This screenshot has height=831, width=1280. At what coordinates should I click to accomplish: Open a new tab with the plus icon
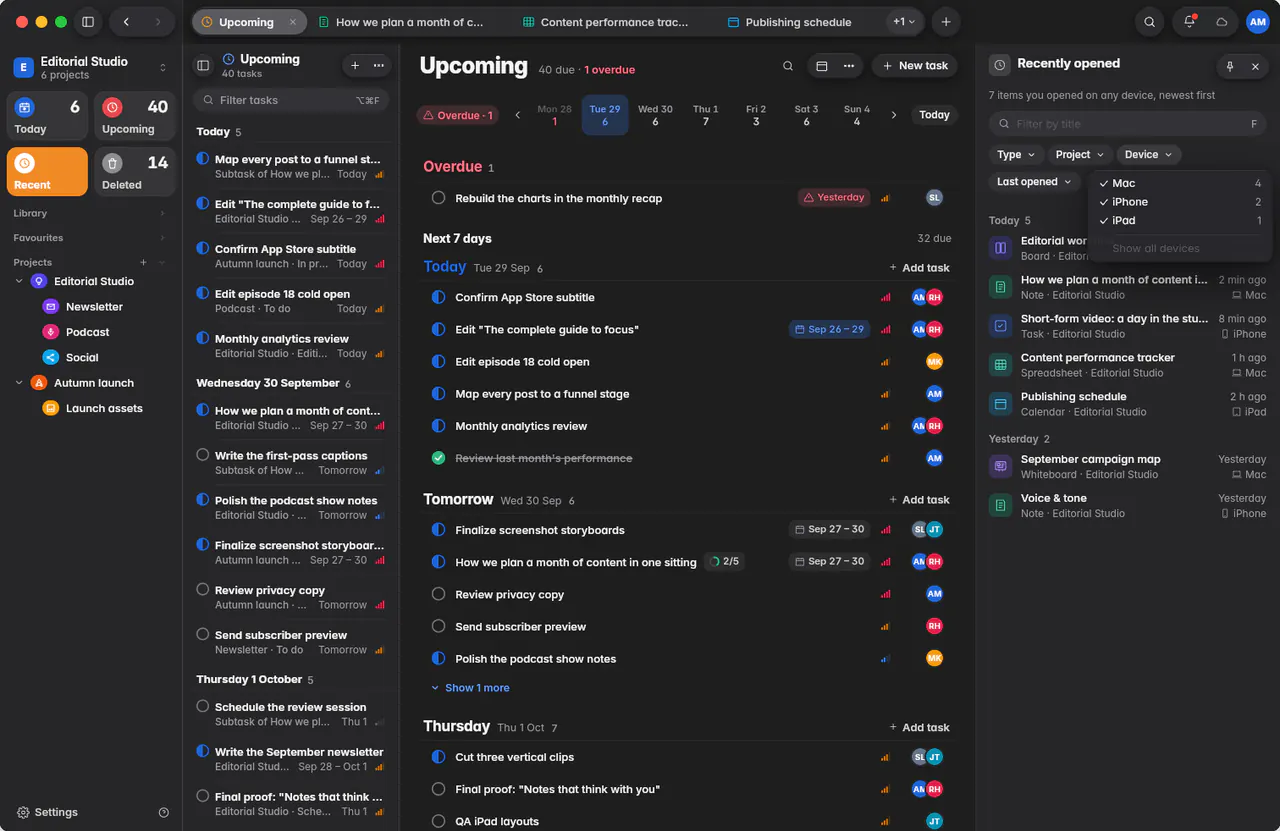click(945, 22)
